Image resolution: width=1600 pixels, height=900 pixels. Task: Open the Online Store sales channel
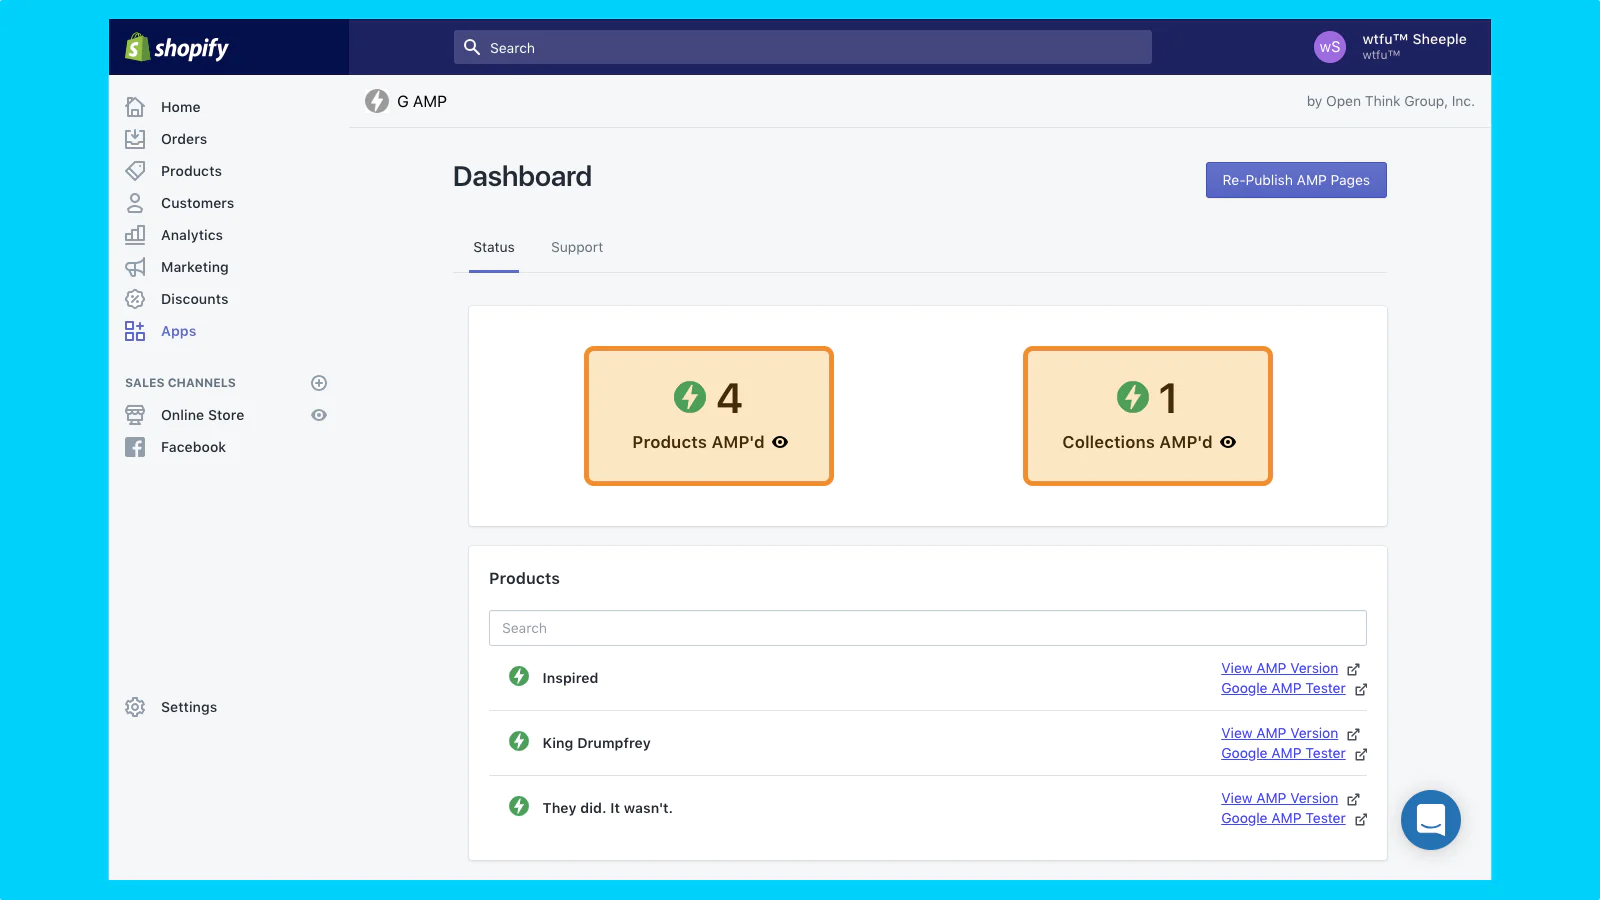203,415
